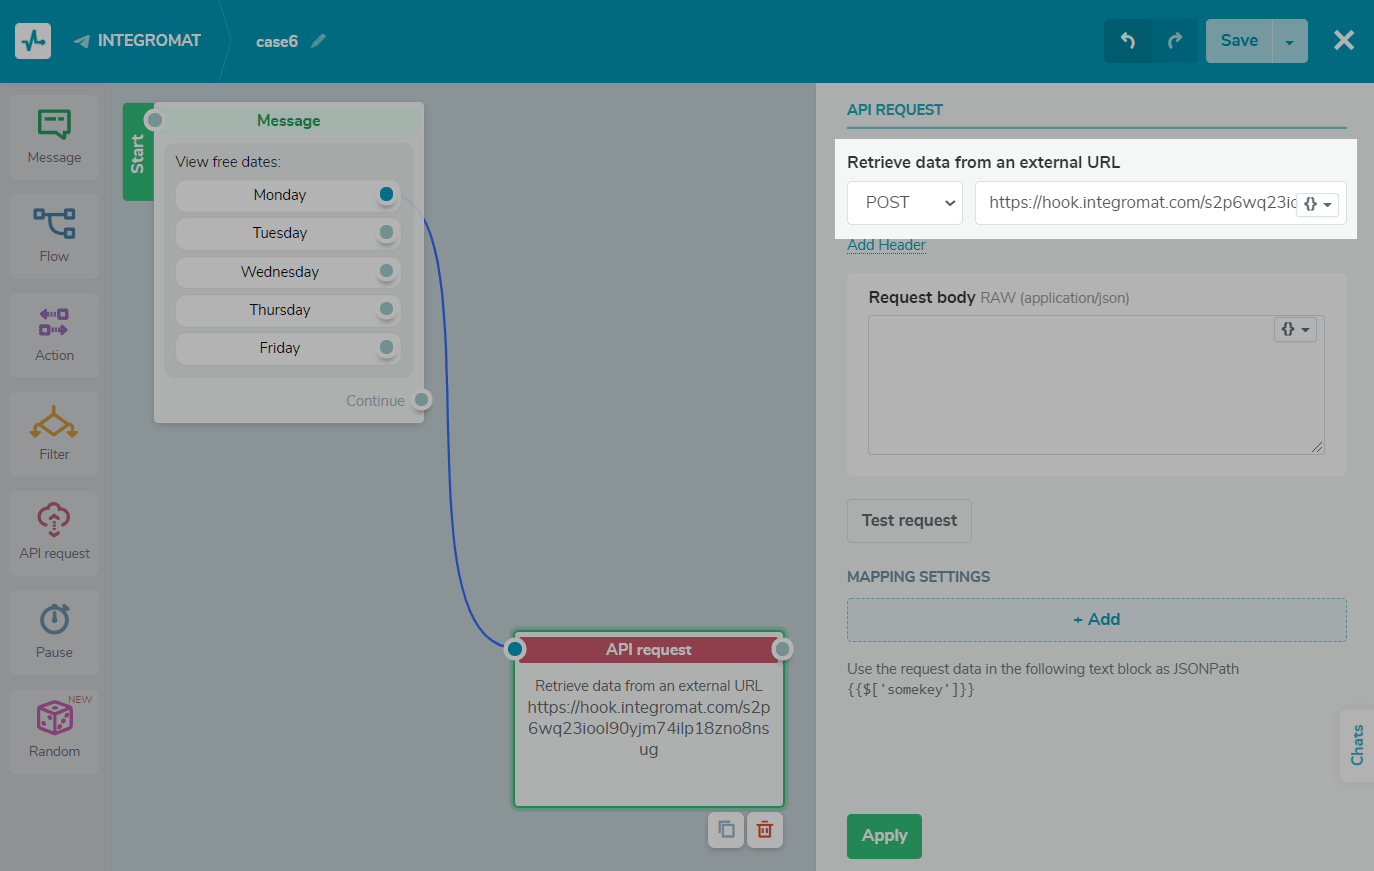Screen dimensions: 1374x871
Task: Click the API request node header
Action: [x=649, y=650]
